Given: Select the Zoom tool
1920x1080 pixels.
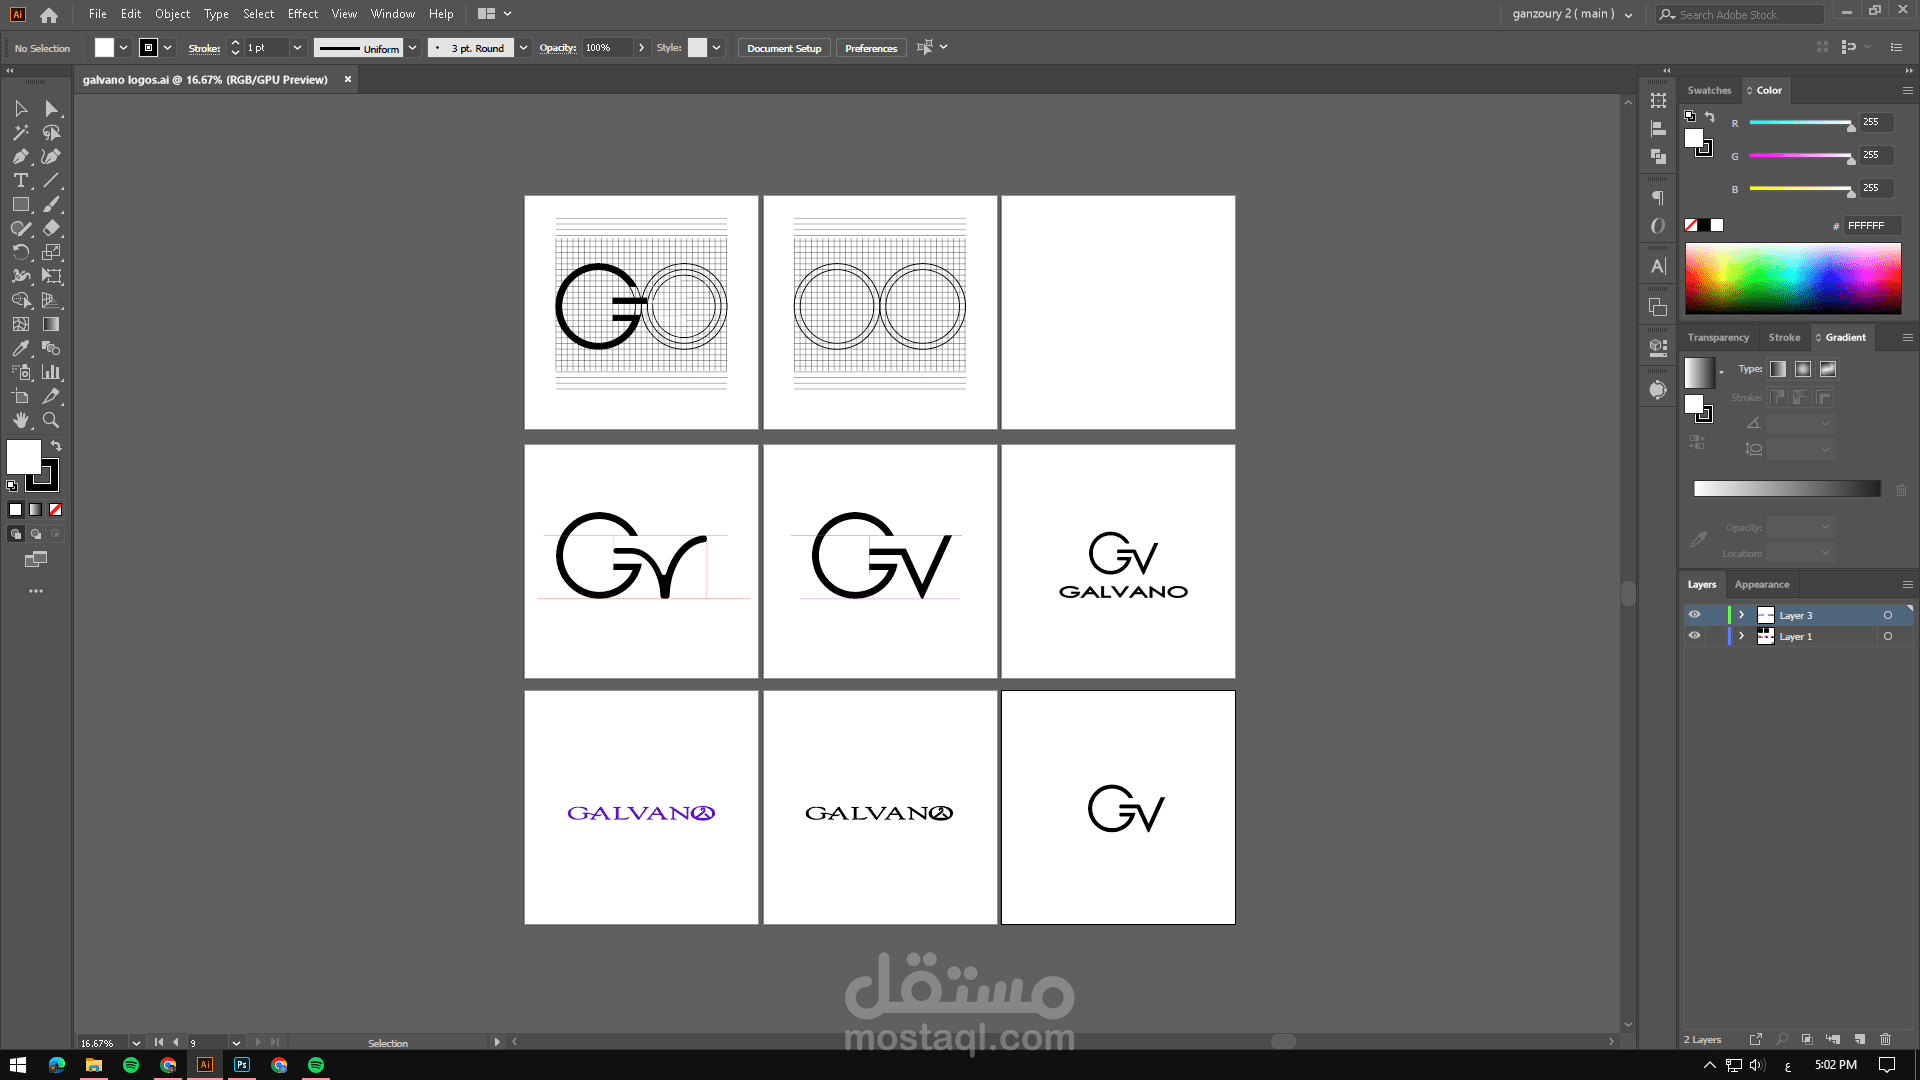Looking at the screenshot, I should (51, 420).
